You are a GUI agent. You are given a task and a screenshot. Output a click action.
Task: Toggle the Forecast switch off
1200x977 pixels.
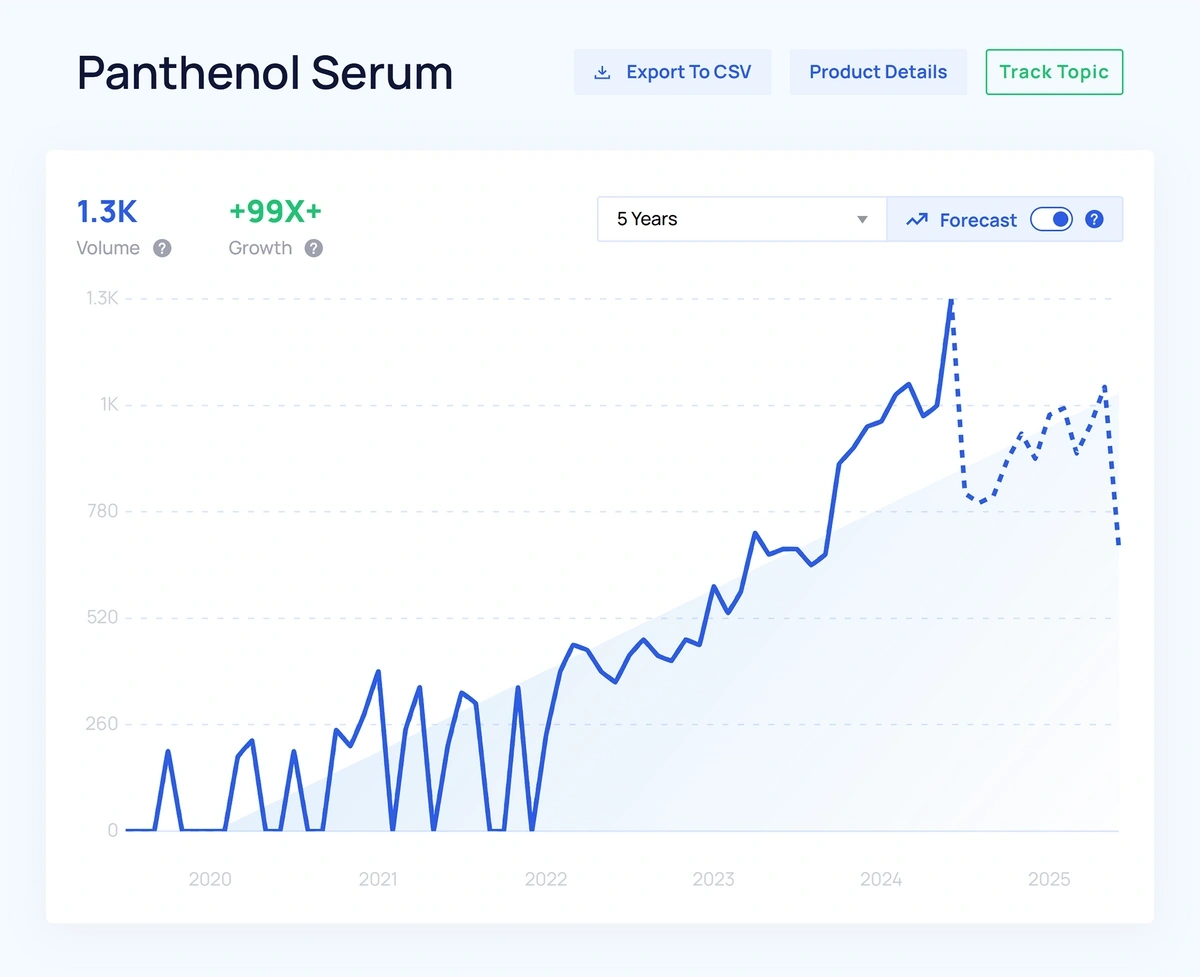(1051, 219)
